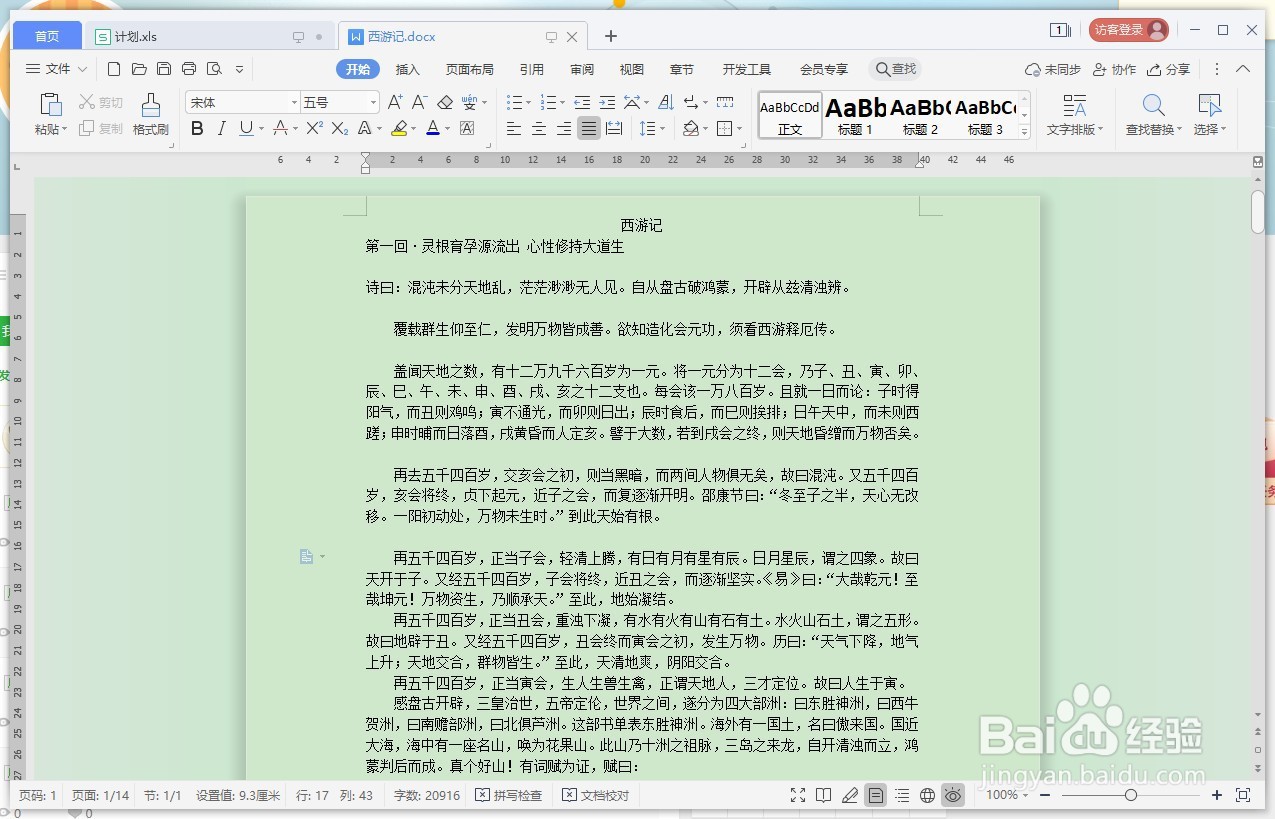
Task: Click fit-page zoom icon at far right
Action: pos(1243,795)
